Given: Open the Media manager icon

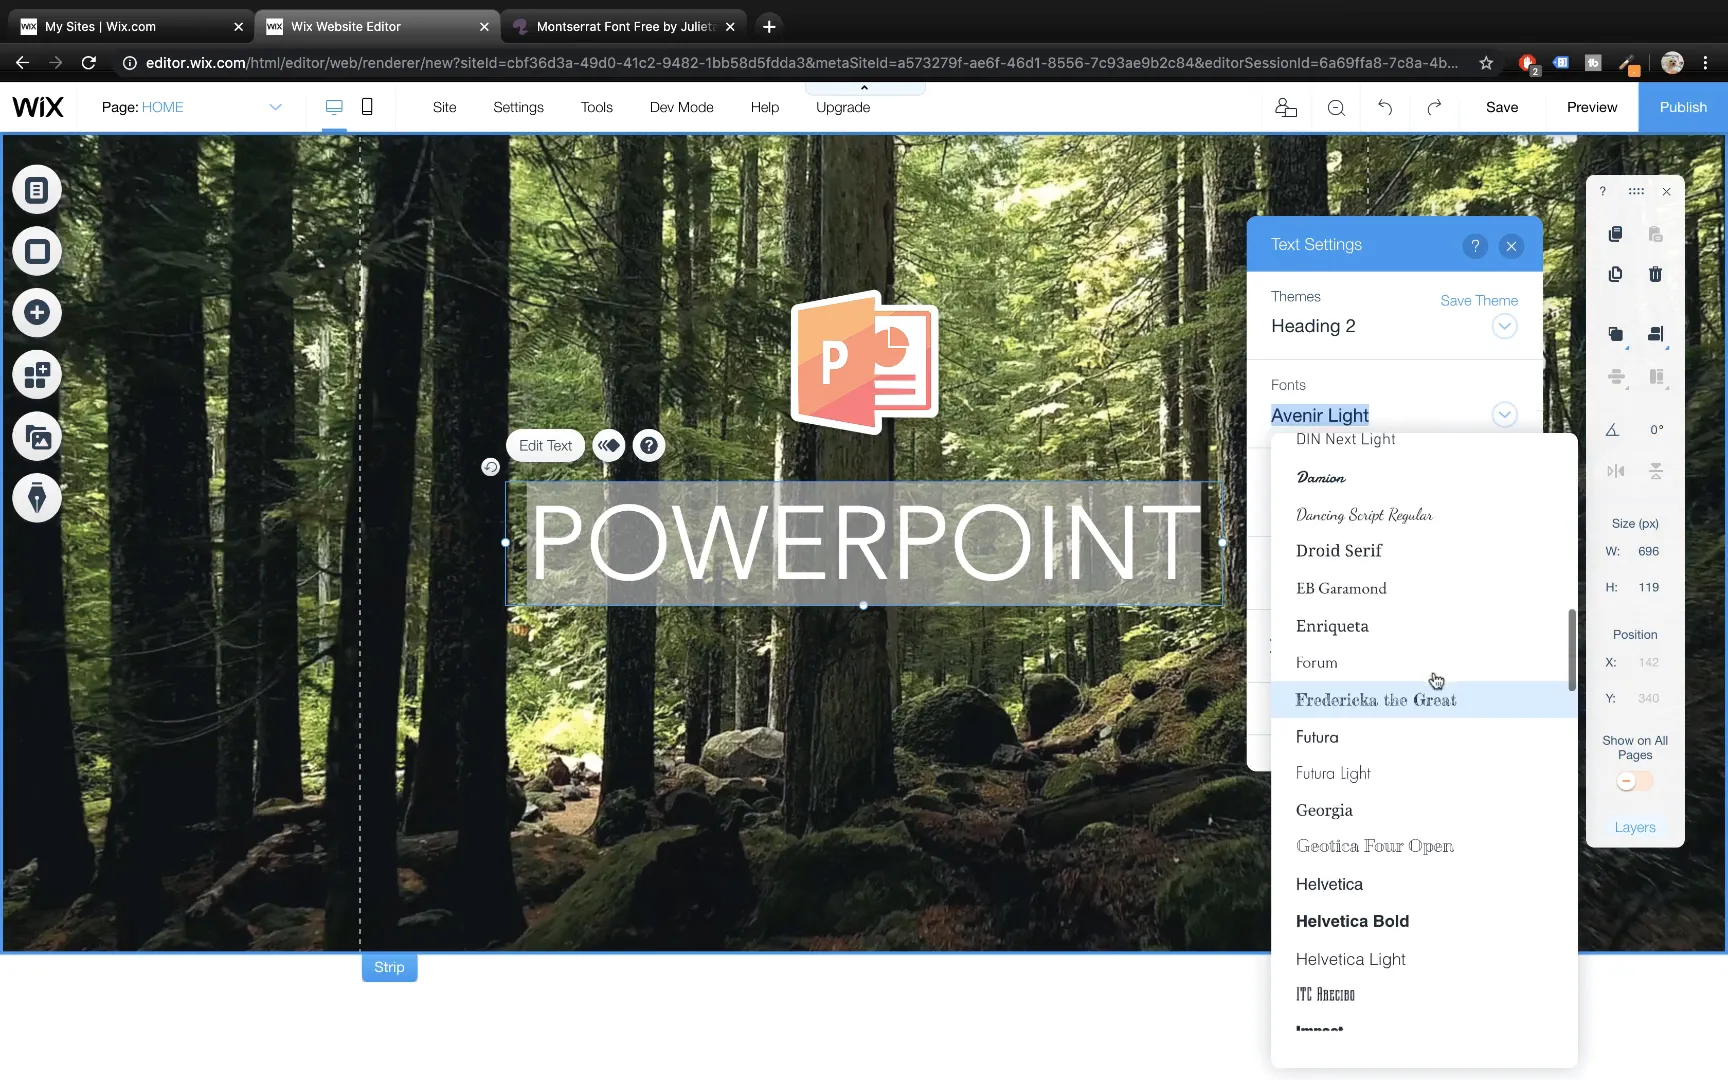Looking at the screenshot, I should (37, 437).
